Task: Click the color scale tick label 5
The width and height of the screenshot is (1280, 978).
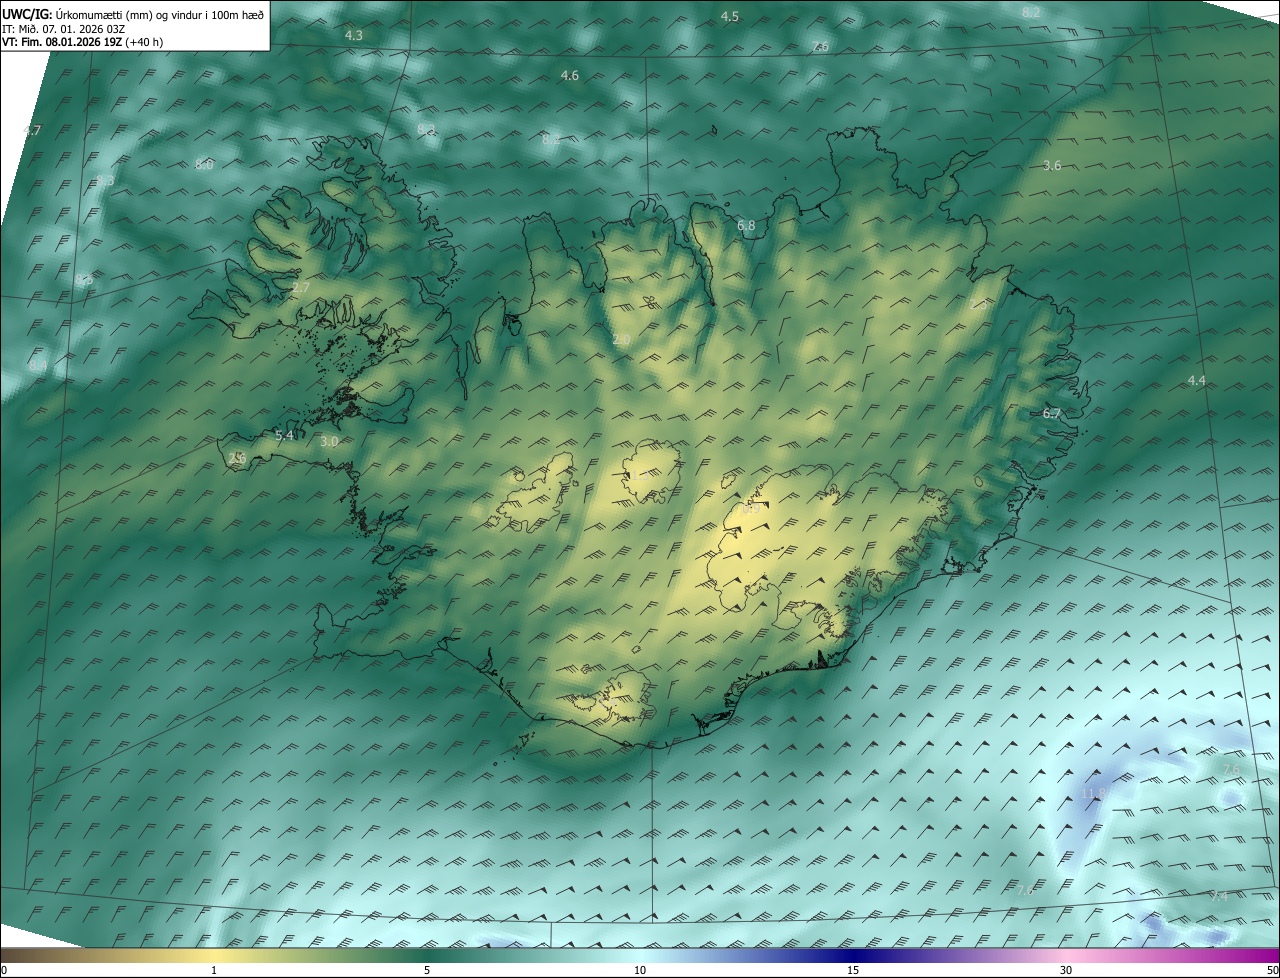Action: tap(427, 971)
